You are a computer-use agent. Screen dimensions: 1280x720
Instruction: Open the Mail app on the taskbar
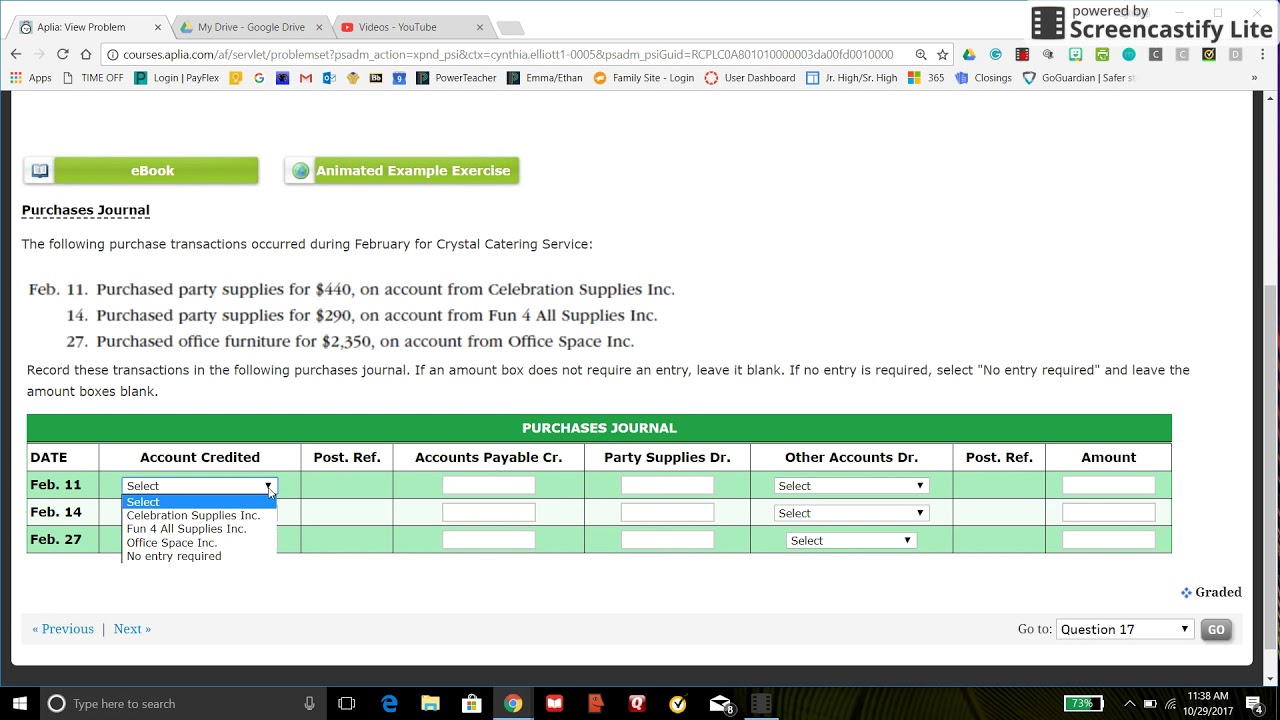point(721,704)
